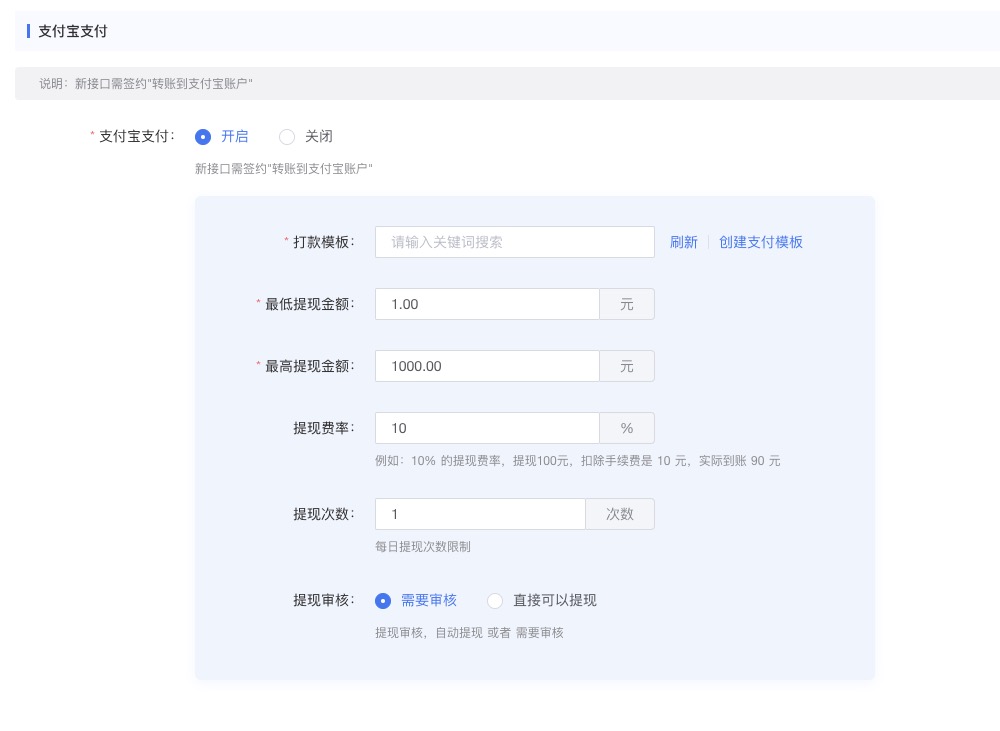Screen dimensions: 1000x731
Task: Click the 提现审核 label
Action: [323, 600]
